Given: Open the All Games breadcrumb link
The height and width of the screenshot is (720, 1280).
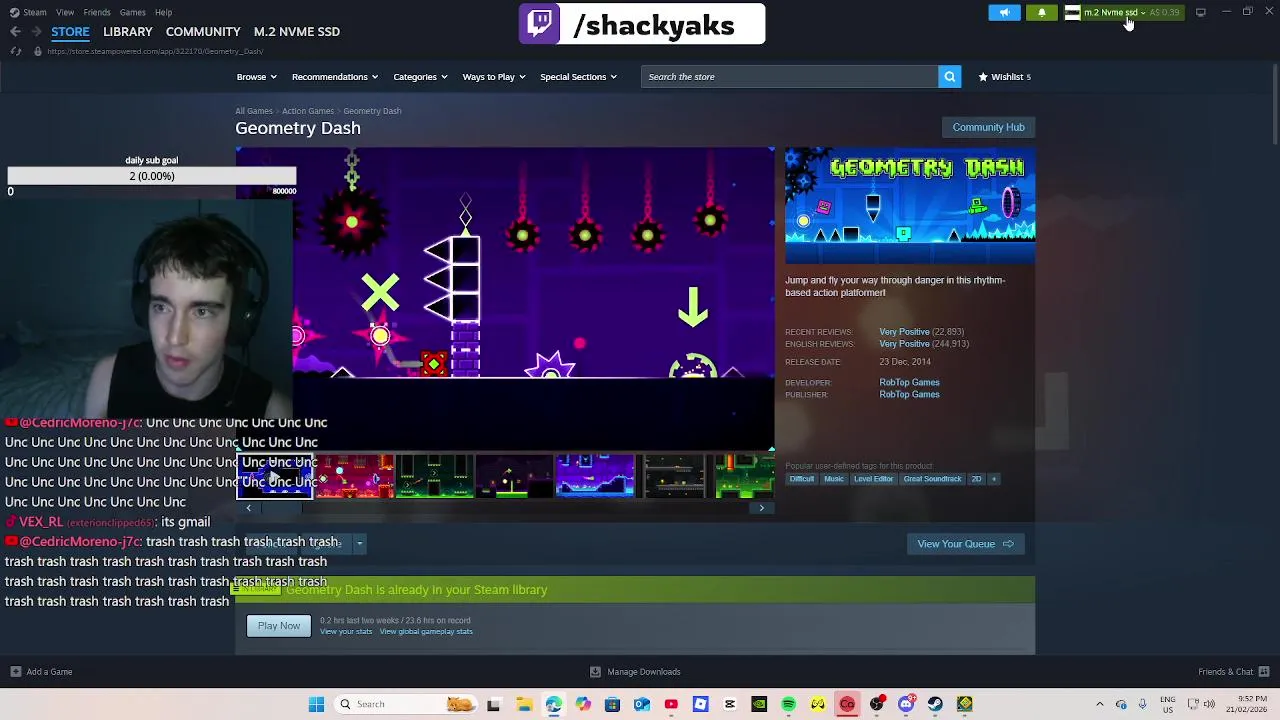Looking at the screenshot, I should [x=253, y=111].
